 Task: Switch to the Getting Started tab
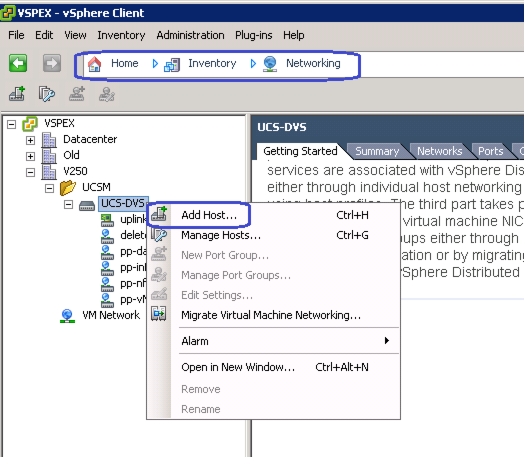[x=300, y=151]
